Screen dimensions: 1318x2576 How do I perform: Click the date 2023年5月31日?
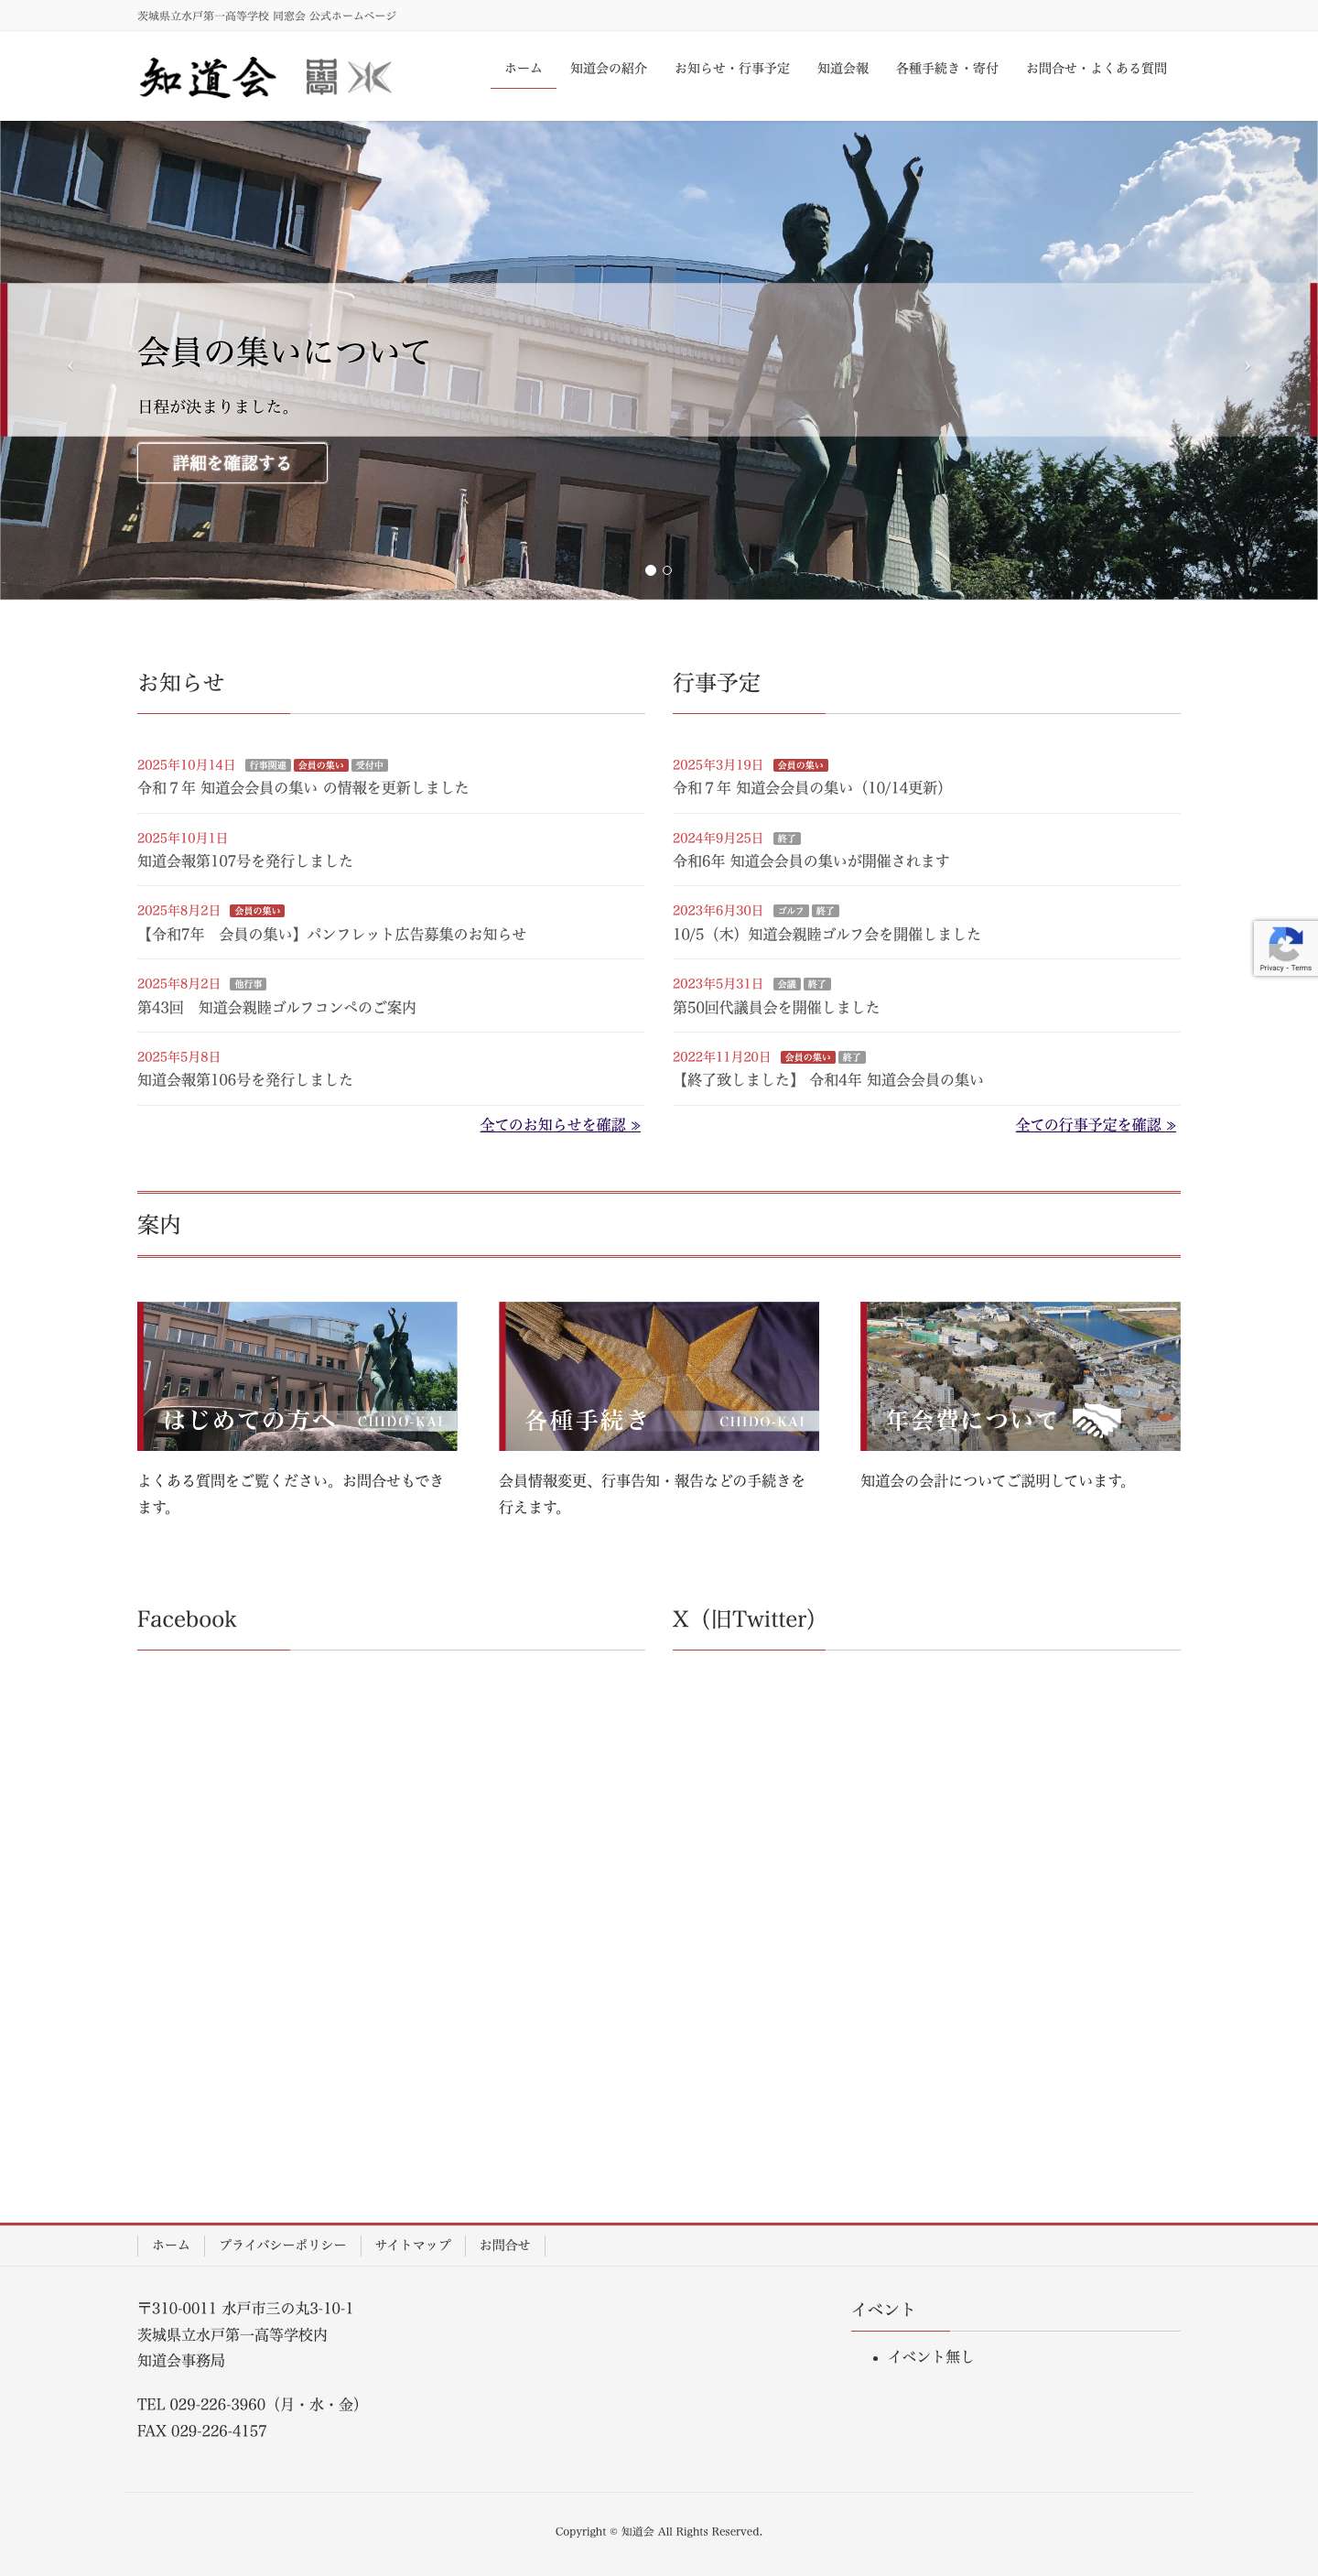pyautogui.click(x=718, y=984)
